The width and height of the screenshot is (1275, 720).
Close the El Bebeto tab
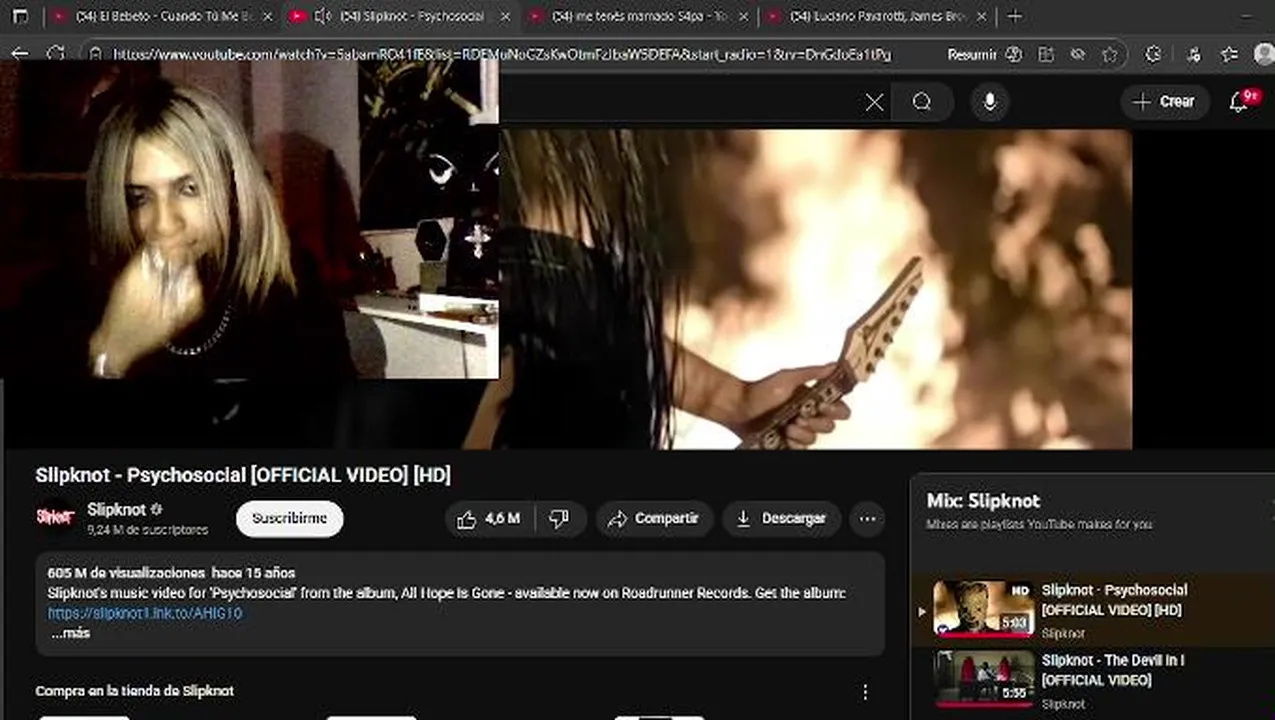click(x=267, y=17)
